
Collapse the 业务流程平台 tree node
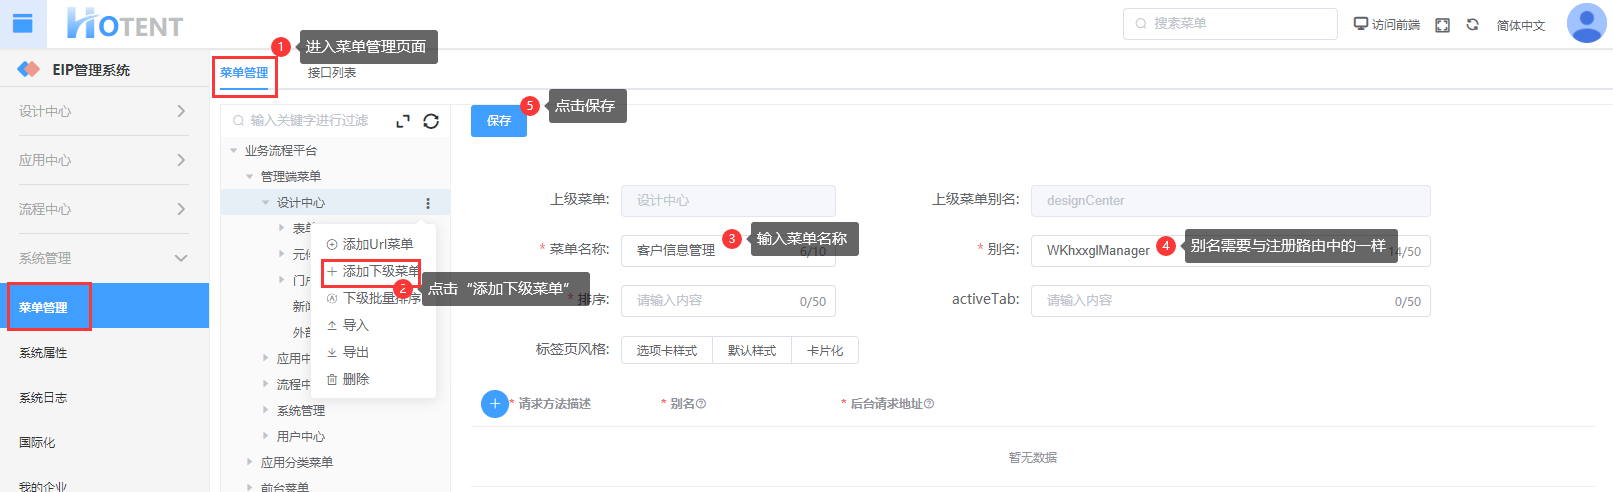[x=234, y=151]
